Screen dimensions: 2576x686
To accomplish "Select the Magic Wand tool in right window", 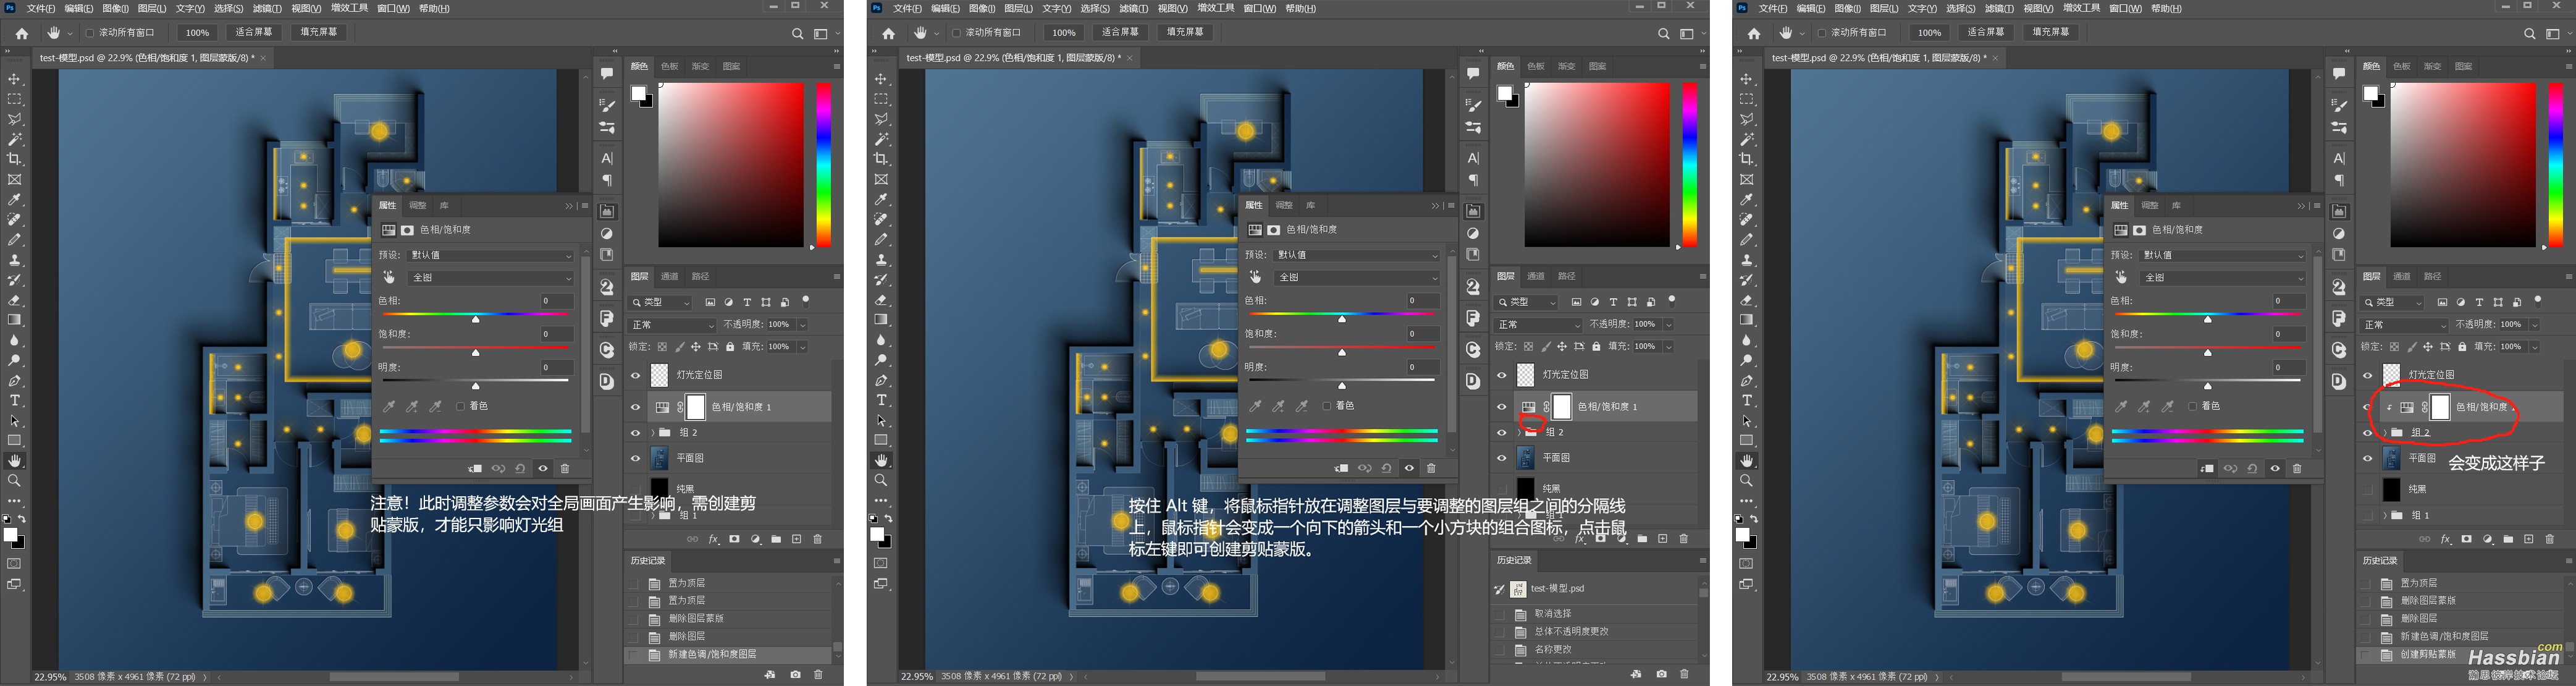I will (1747, 139).
